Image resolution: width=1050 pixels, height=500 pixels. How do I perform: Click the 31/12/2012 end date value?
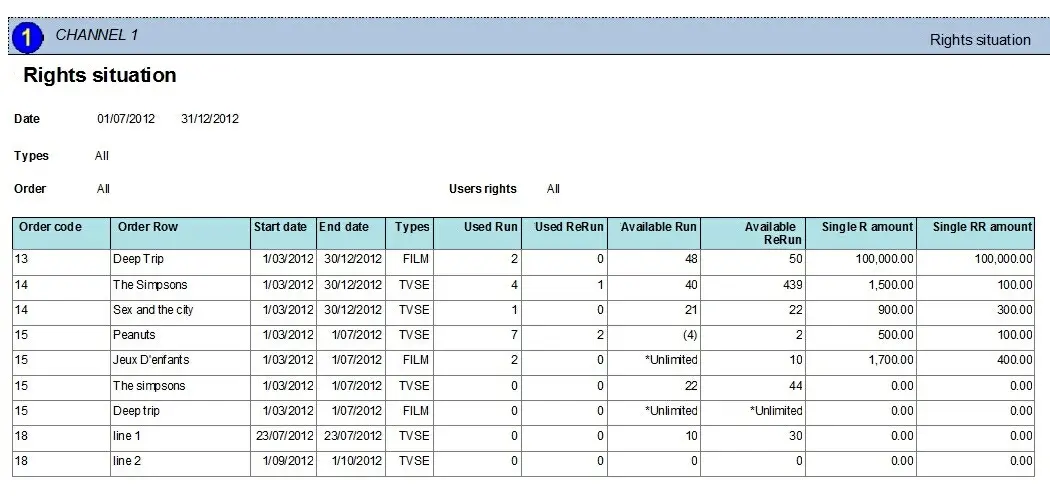[x=210, y=119]
